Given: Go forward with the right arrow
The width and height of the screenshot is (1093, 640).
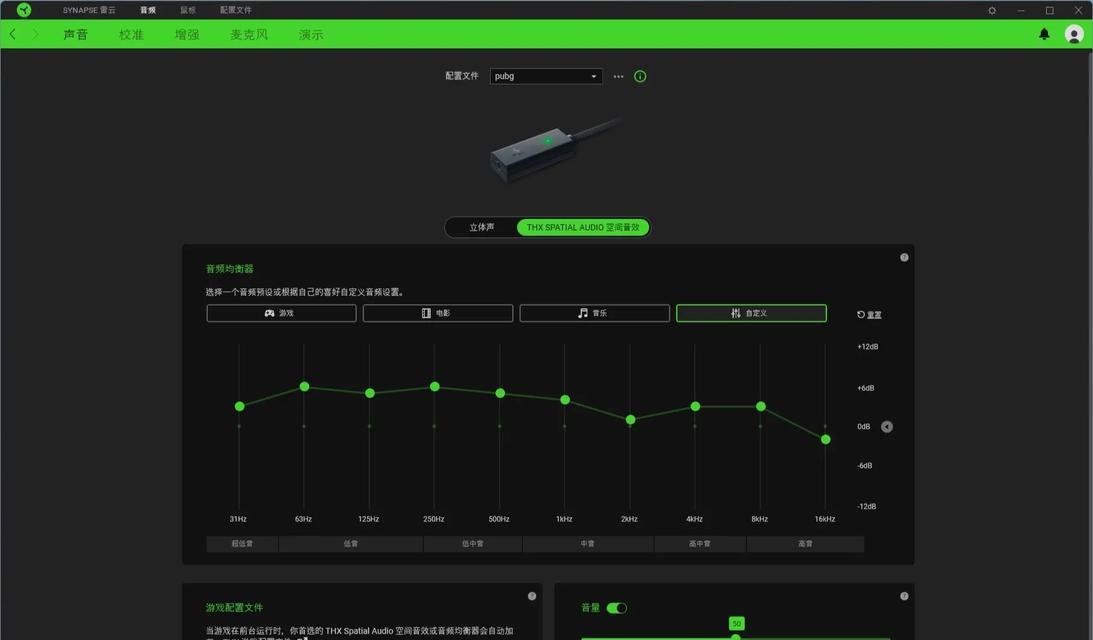Looking at the screenshot, I should [x=35, y=33].
